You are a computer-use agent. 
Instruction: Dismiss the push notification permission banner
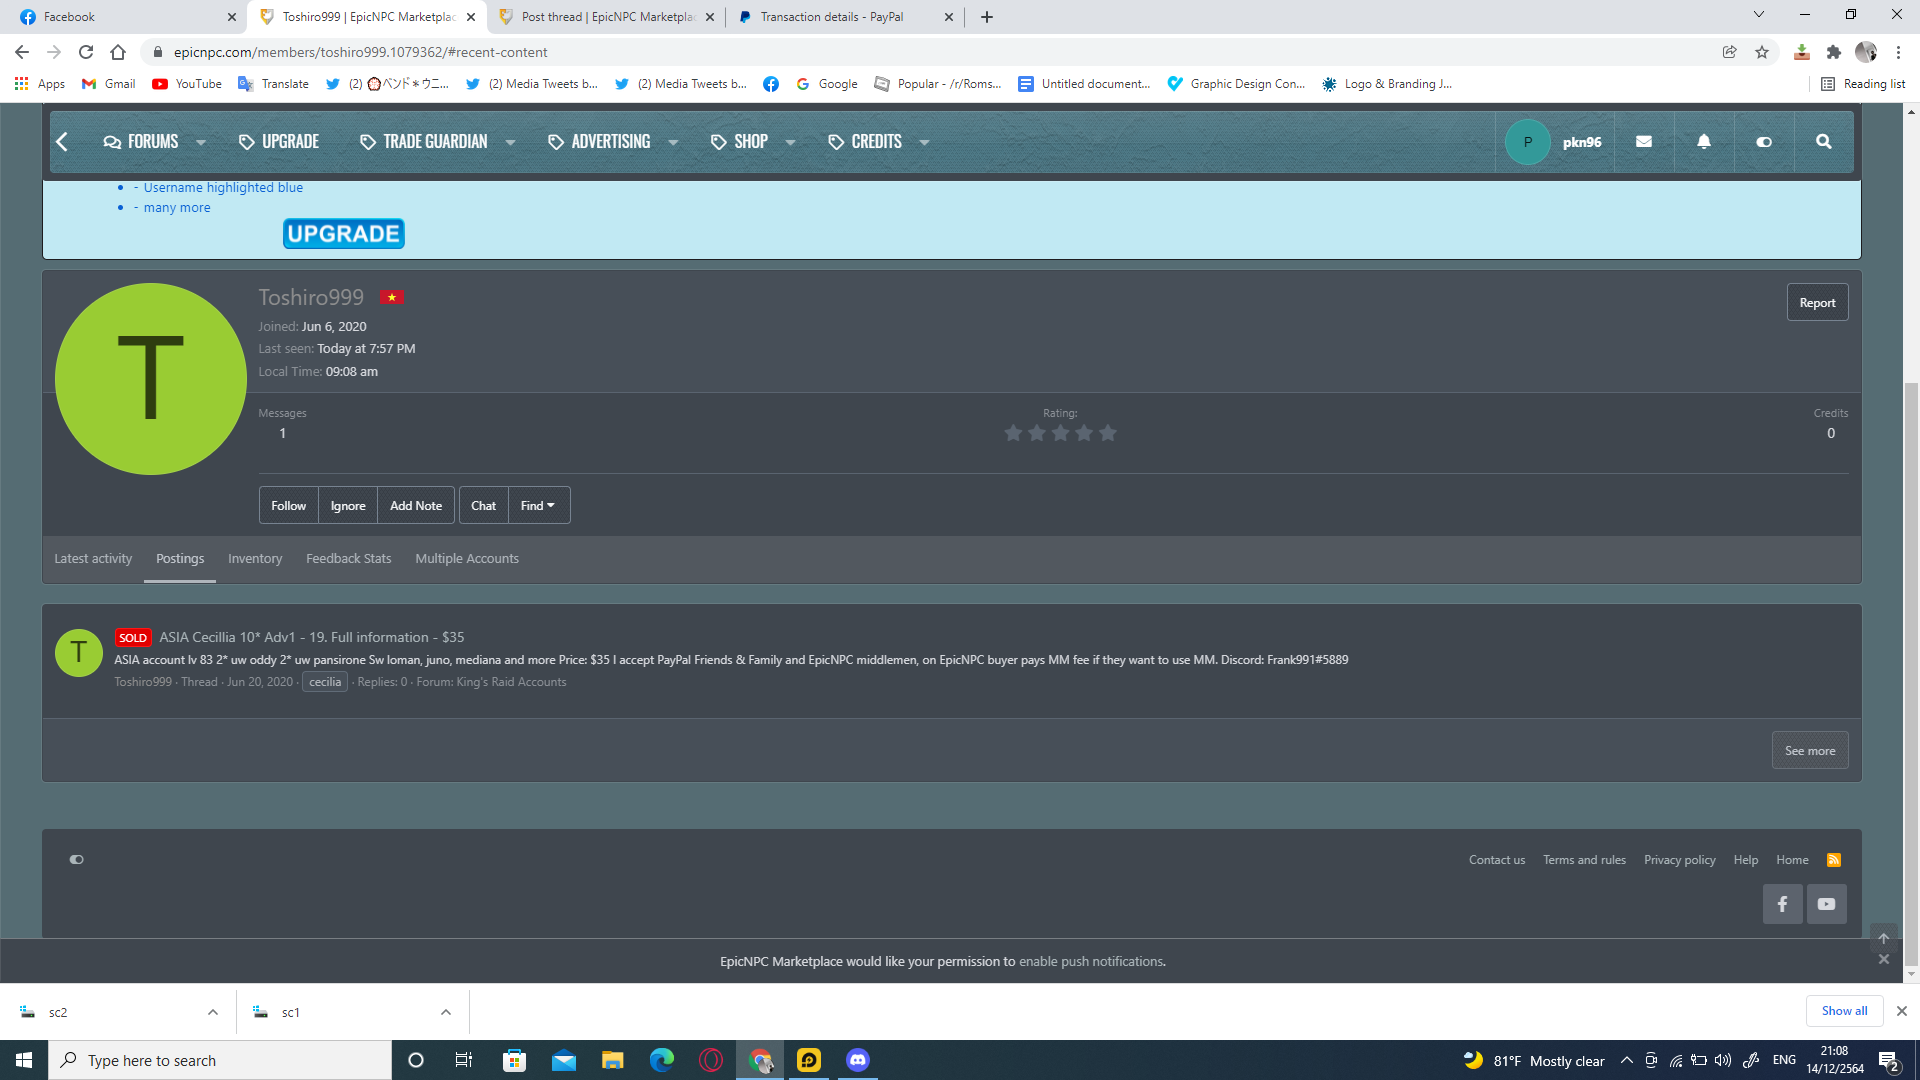(x=1883, y=959)
